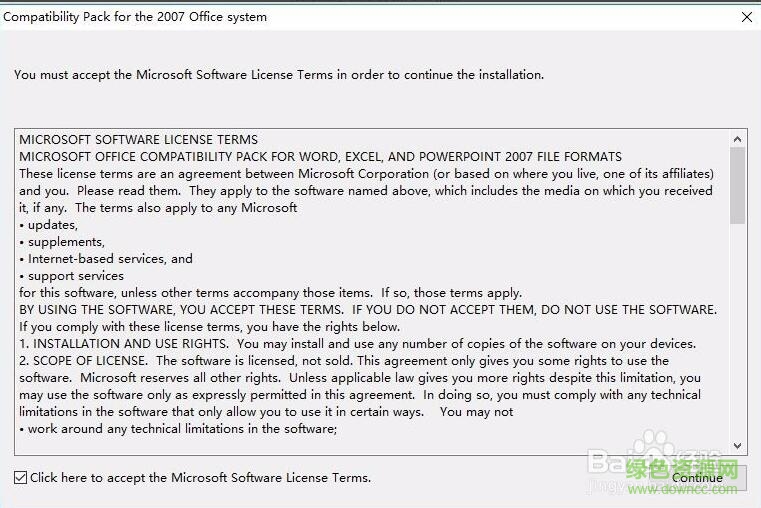The width and height of the screenshot is (761, 508).
Task: Click the "supplements," bullet line
Action: [65, 242]
